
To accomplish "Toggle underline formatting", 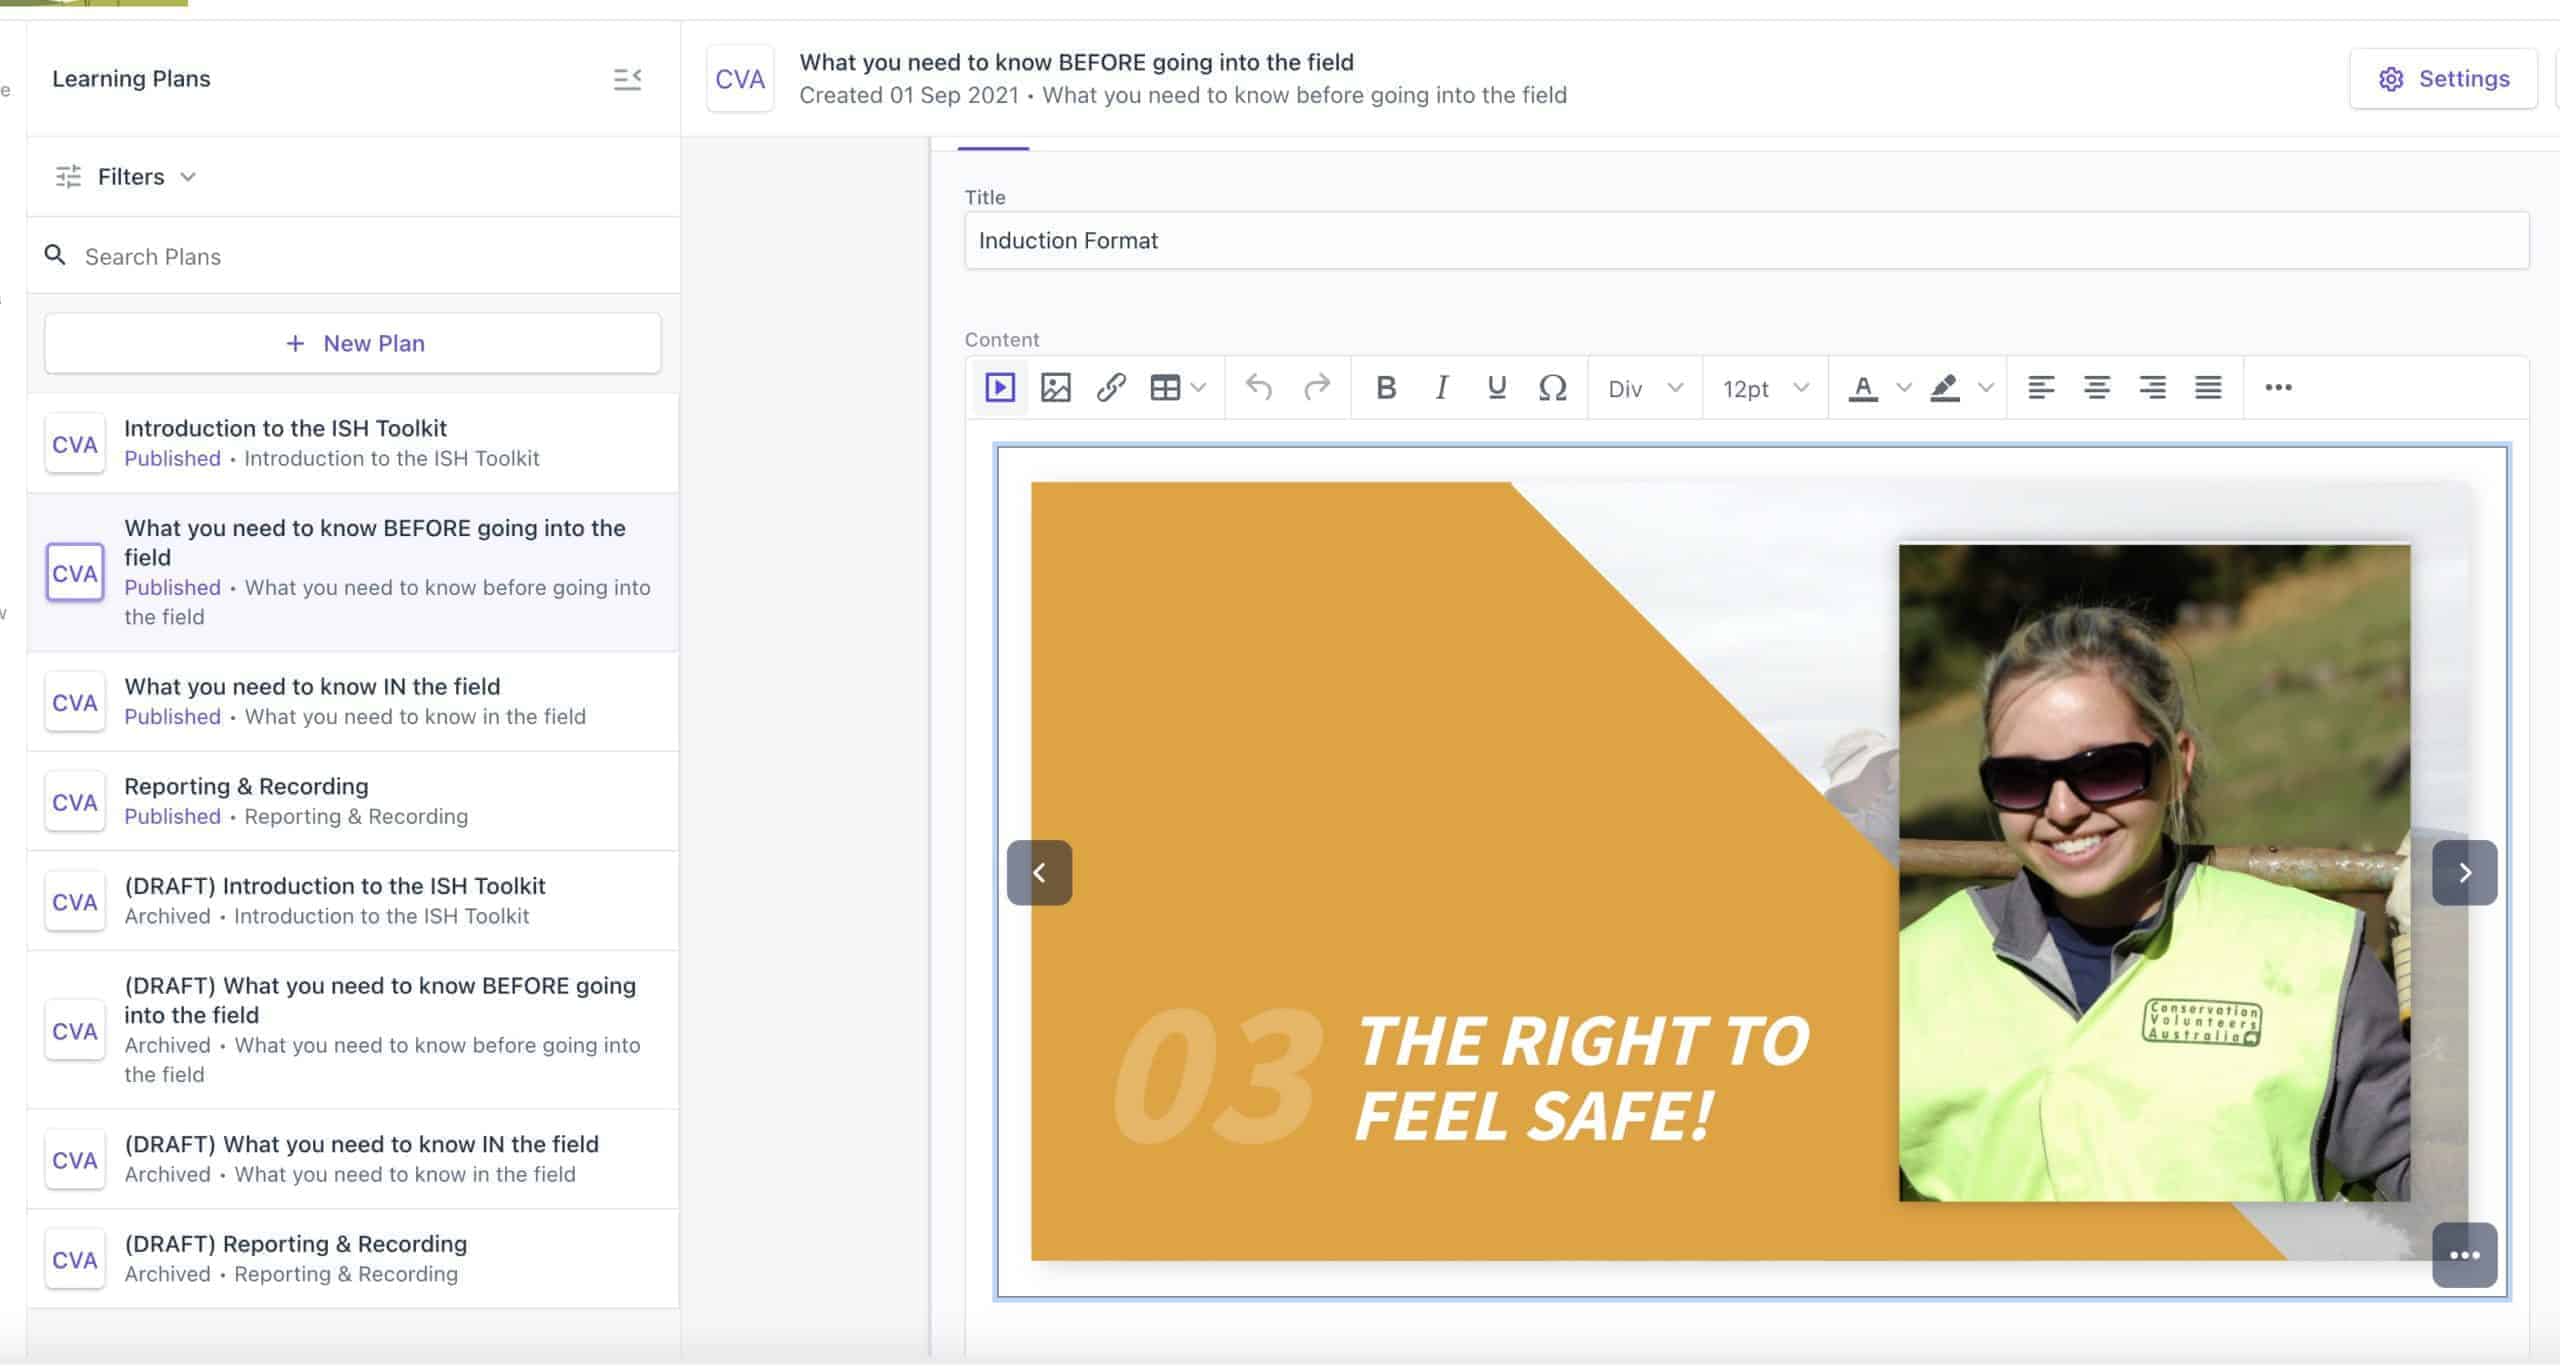I will click(x=1497, y=388).
